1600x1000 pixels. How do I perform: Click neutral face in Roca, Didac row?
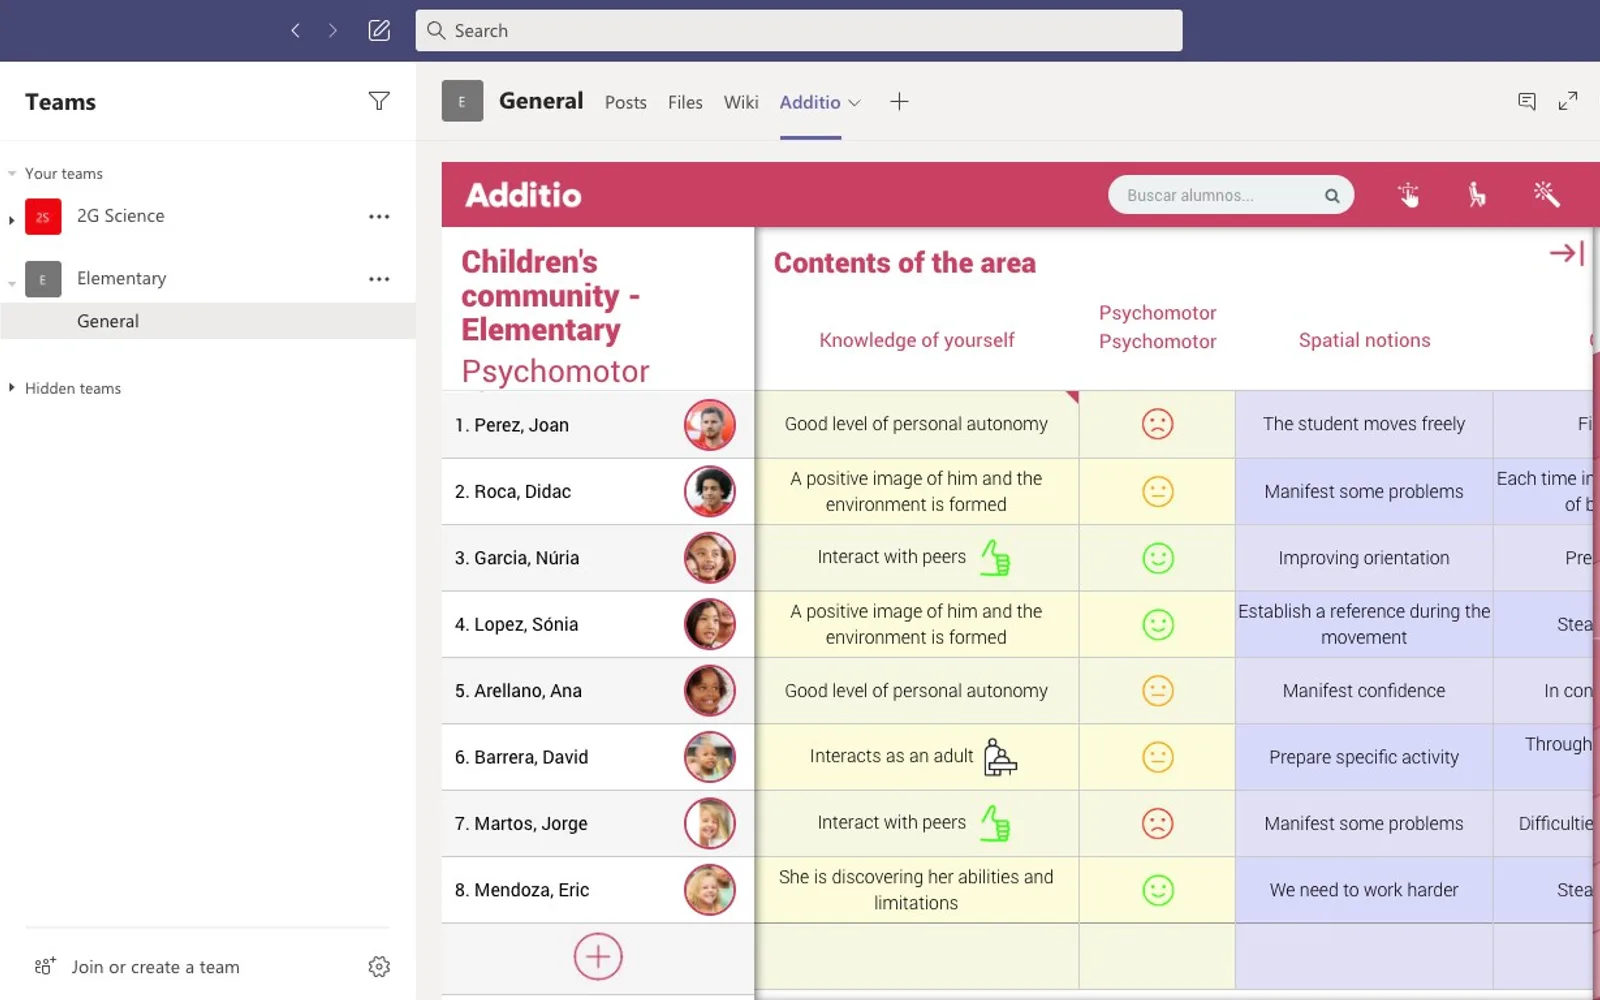click(x=1157, y=491)
